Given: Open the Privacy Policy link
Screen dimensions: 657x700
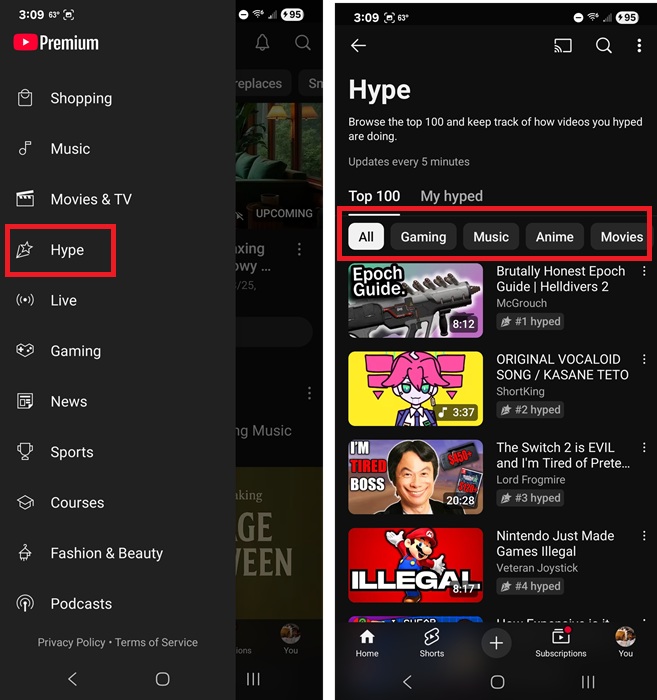Looking at the screenshot, I should [71, 642].
